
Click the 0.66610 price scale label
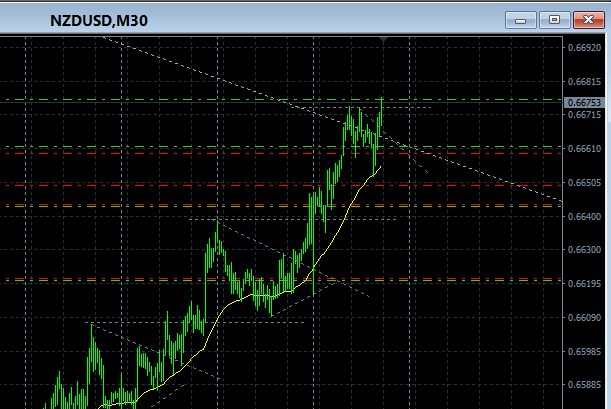click(x=585, y=148)
